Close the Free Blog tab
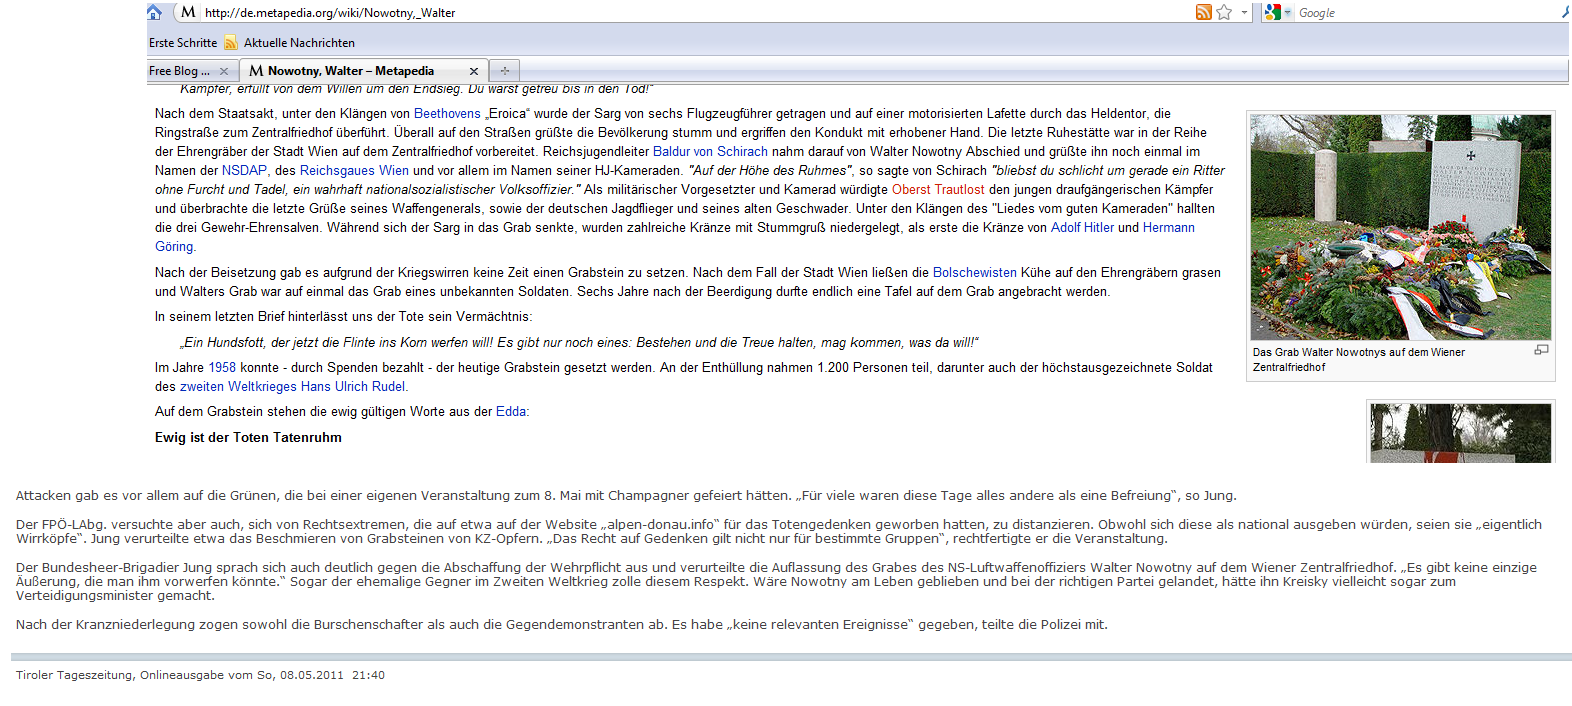This screenshot has width=1572, height=706. pyautogui.click(x=224, y=71)
